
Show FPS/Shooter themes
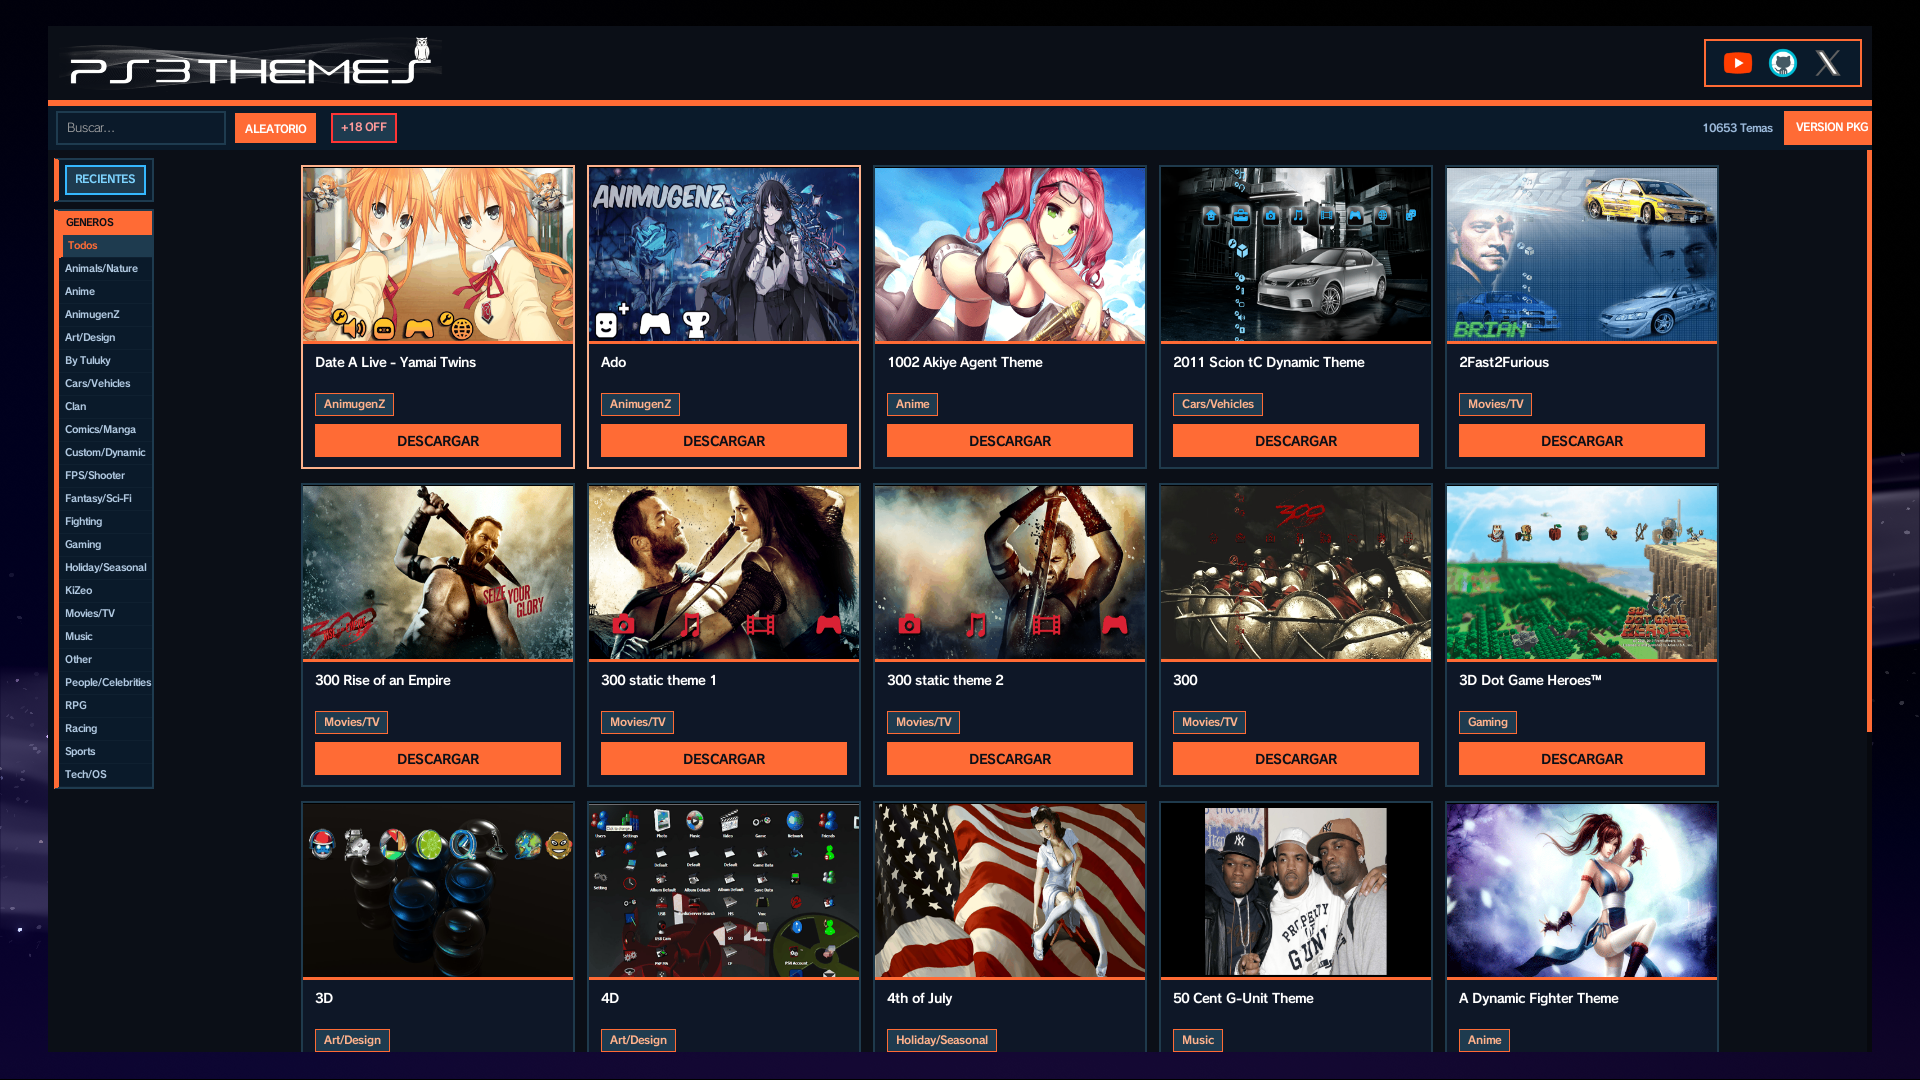[105, 476]
